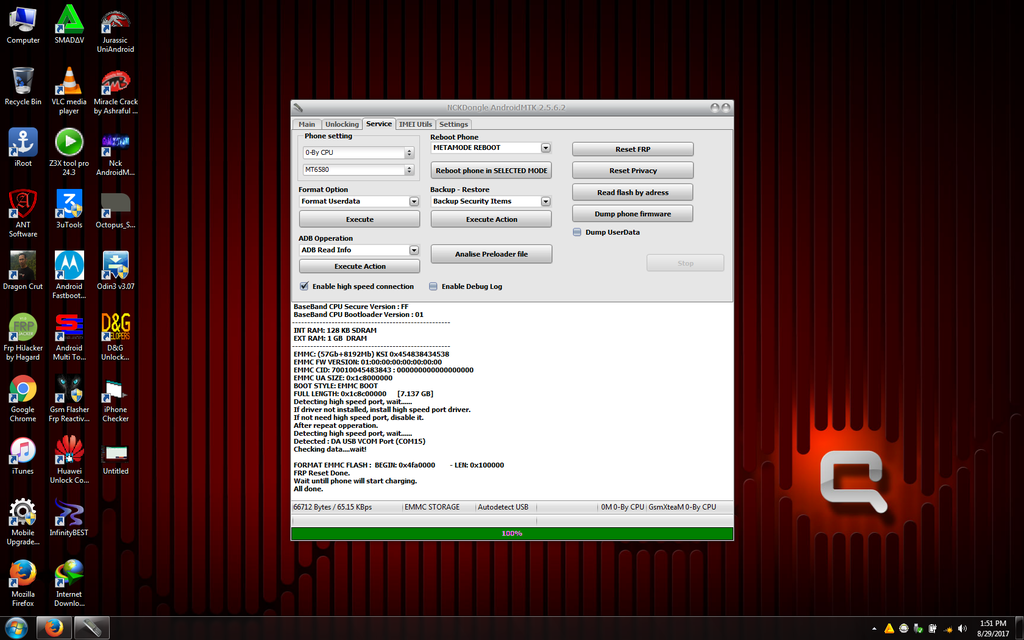Click the green 100% progress bar
The width and height of the screenshot is (1024, 640).
point(512,534)
